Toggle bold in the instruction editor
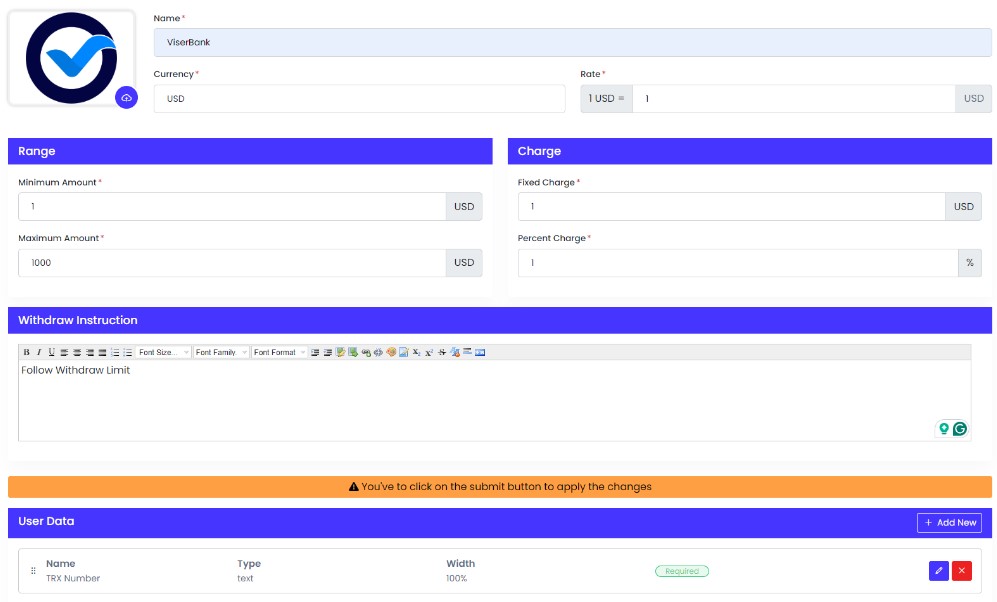The width and height of the screenshot is (997, 602). click(x=26, y=353)
